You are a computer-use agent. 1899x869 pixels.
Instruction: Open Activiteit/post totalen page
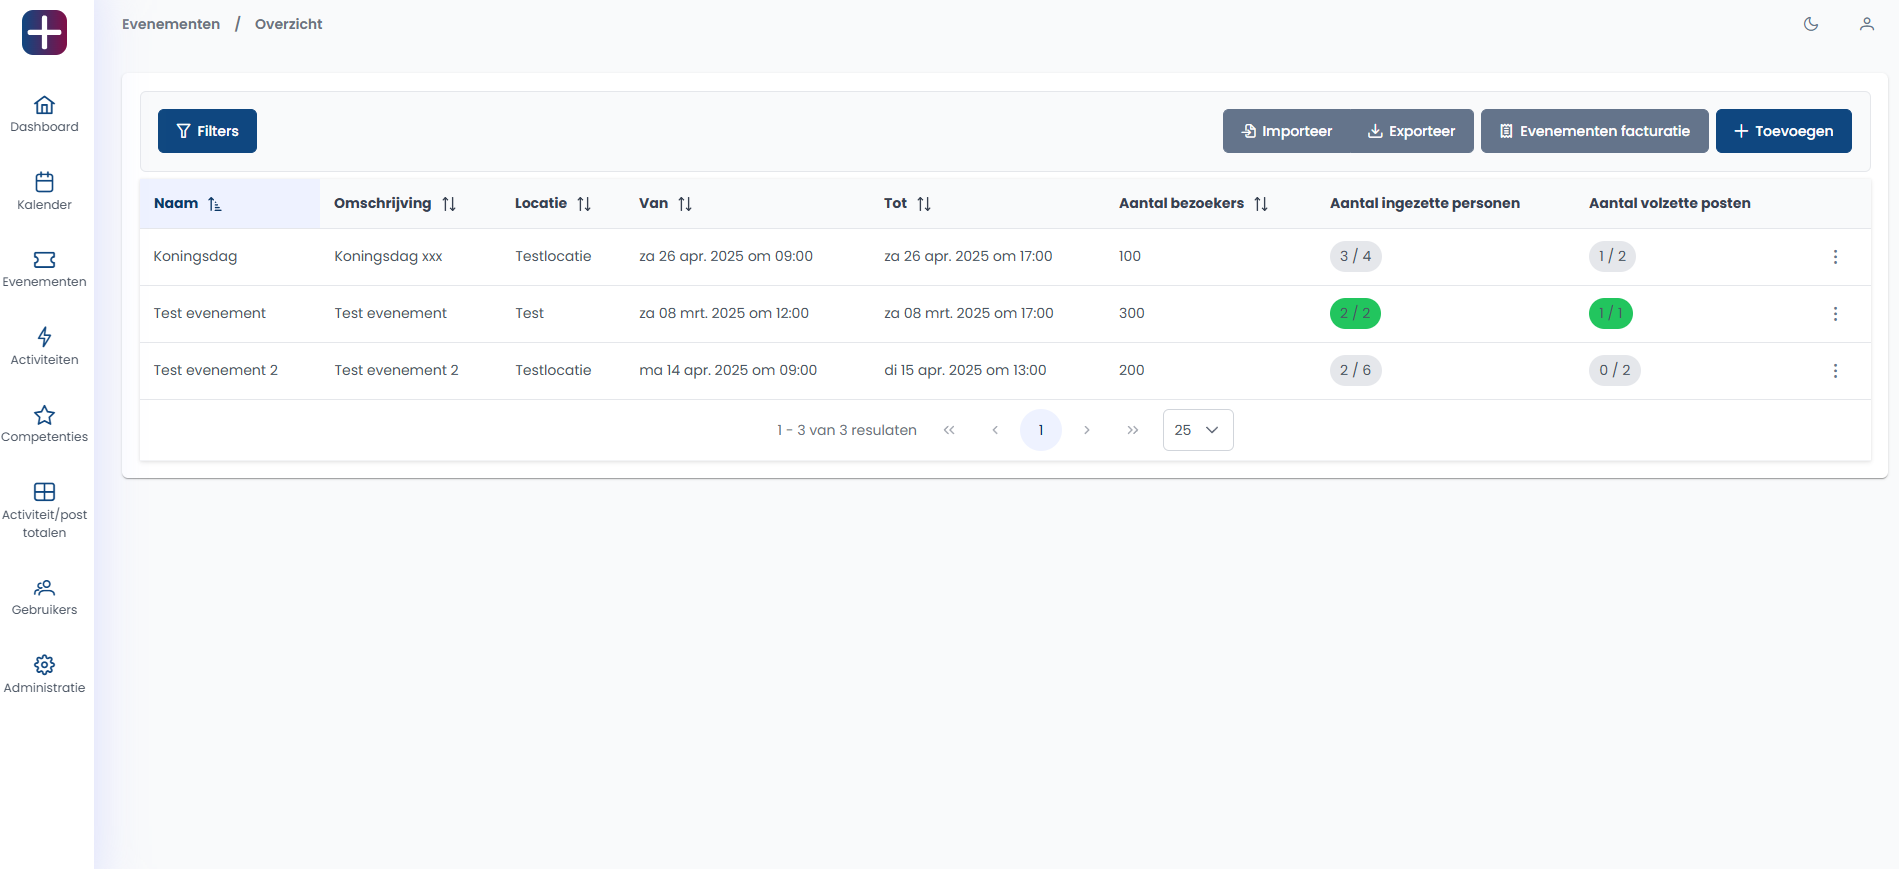point(44,510)
